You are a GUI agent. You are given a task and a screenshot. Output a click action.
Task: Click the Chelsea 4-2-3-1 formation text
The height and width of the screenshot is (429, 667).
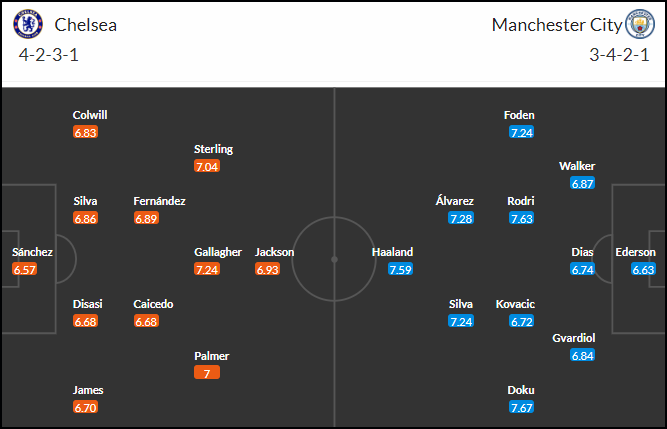tap(48, 55)
